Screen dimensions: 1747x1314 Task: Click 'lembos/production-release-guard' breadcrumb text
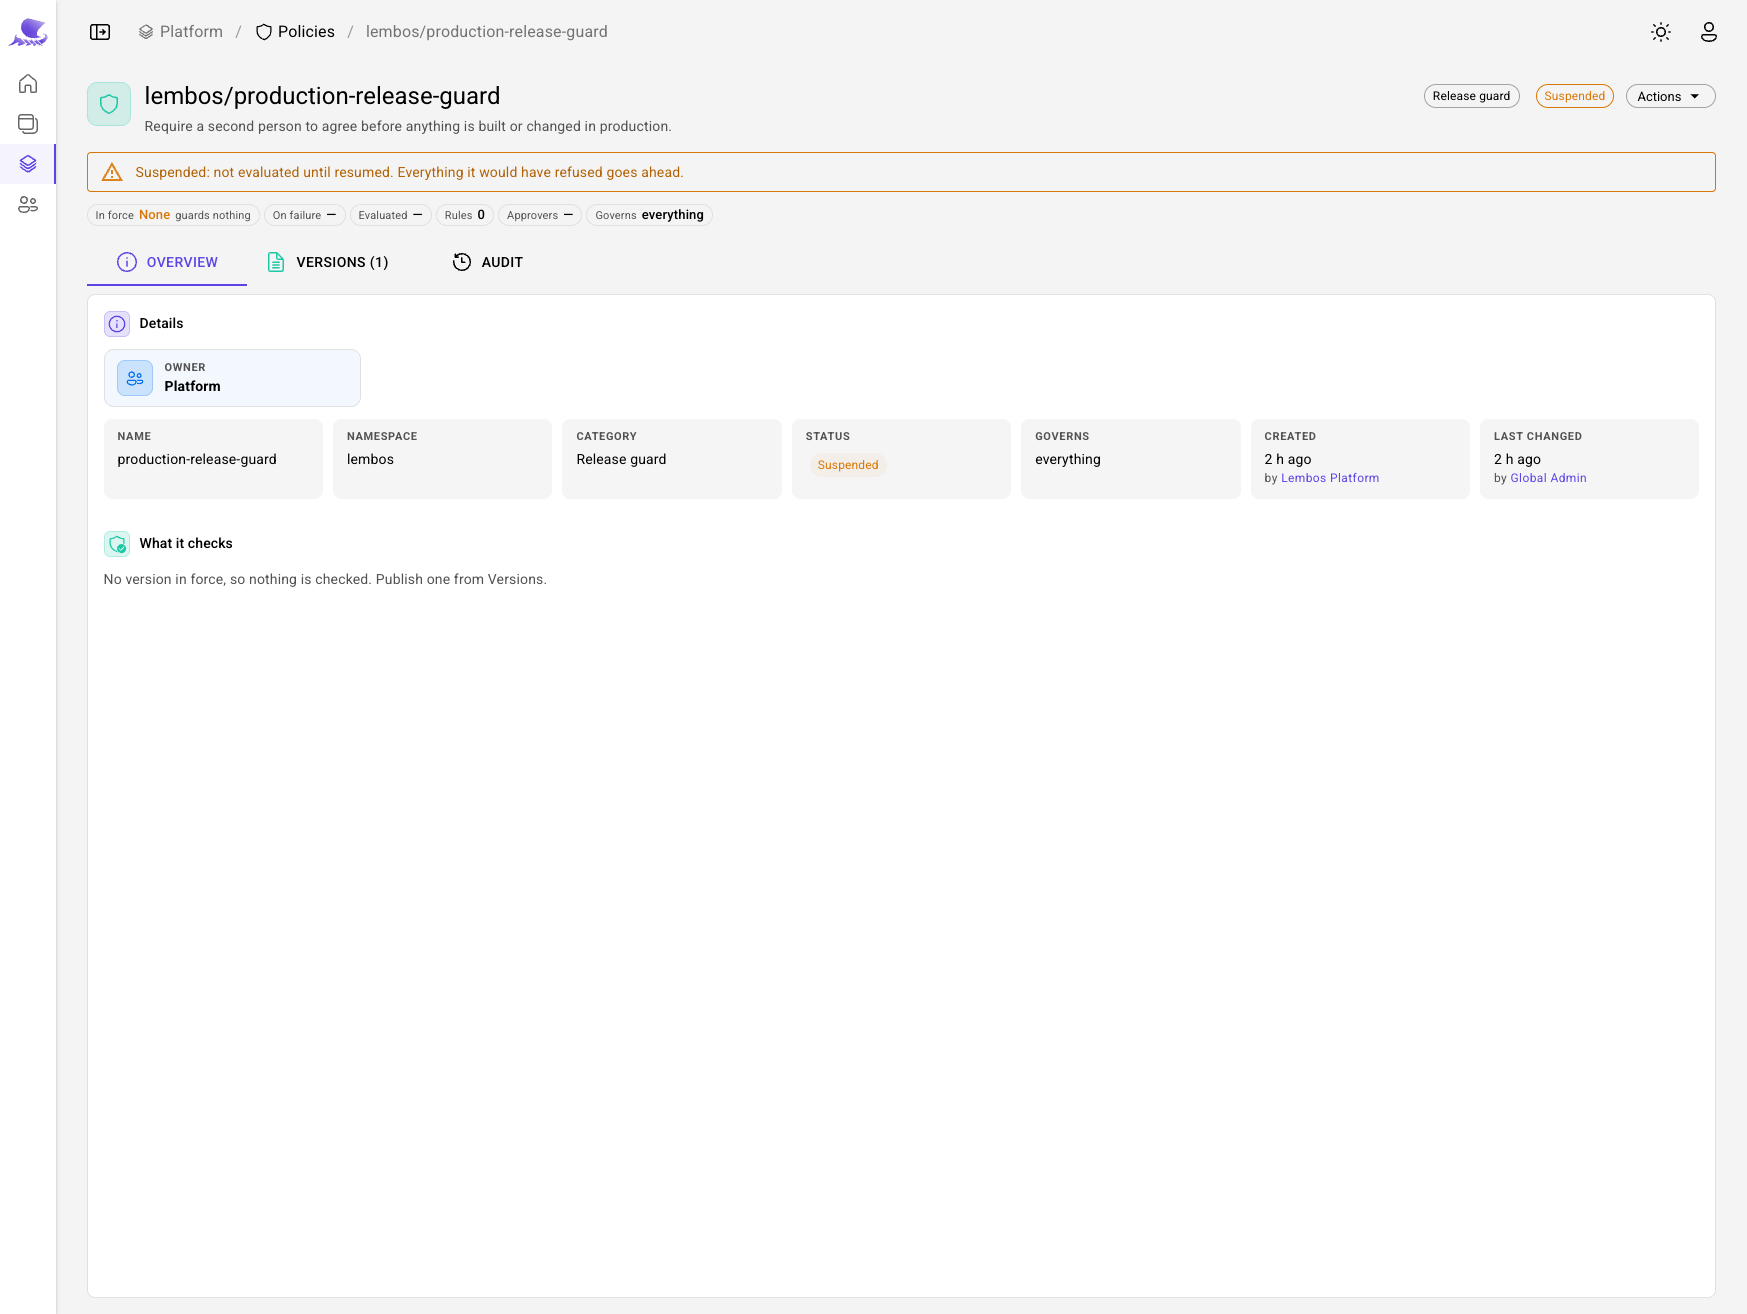pos(487,32)
